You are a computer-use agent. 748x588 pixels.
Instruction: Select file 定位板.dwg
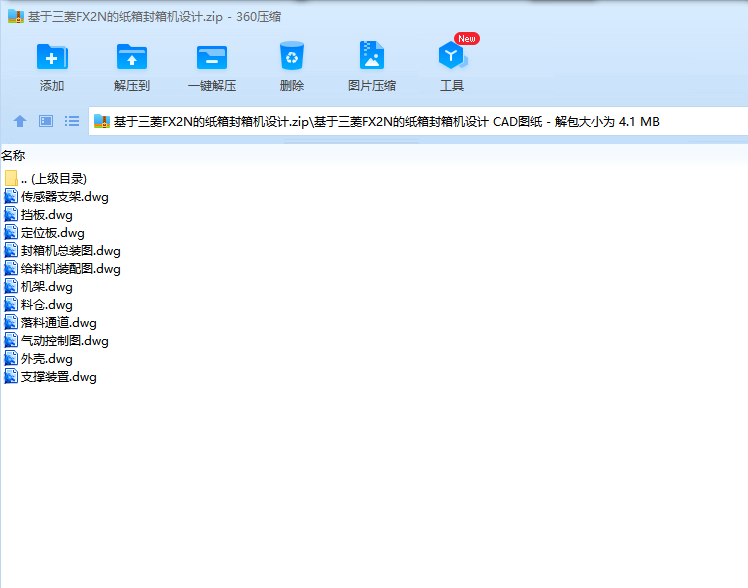(x=44, y=233)
